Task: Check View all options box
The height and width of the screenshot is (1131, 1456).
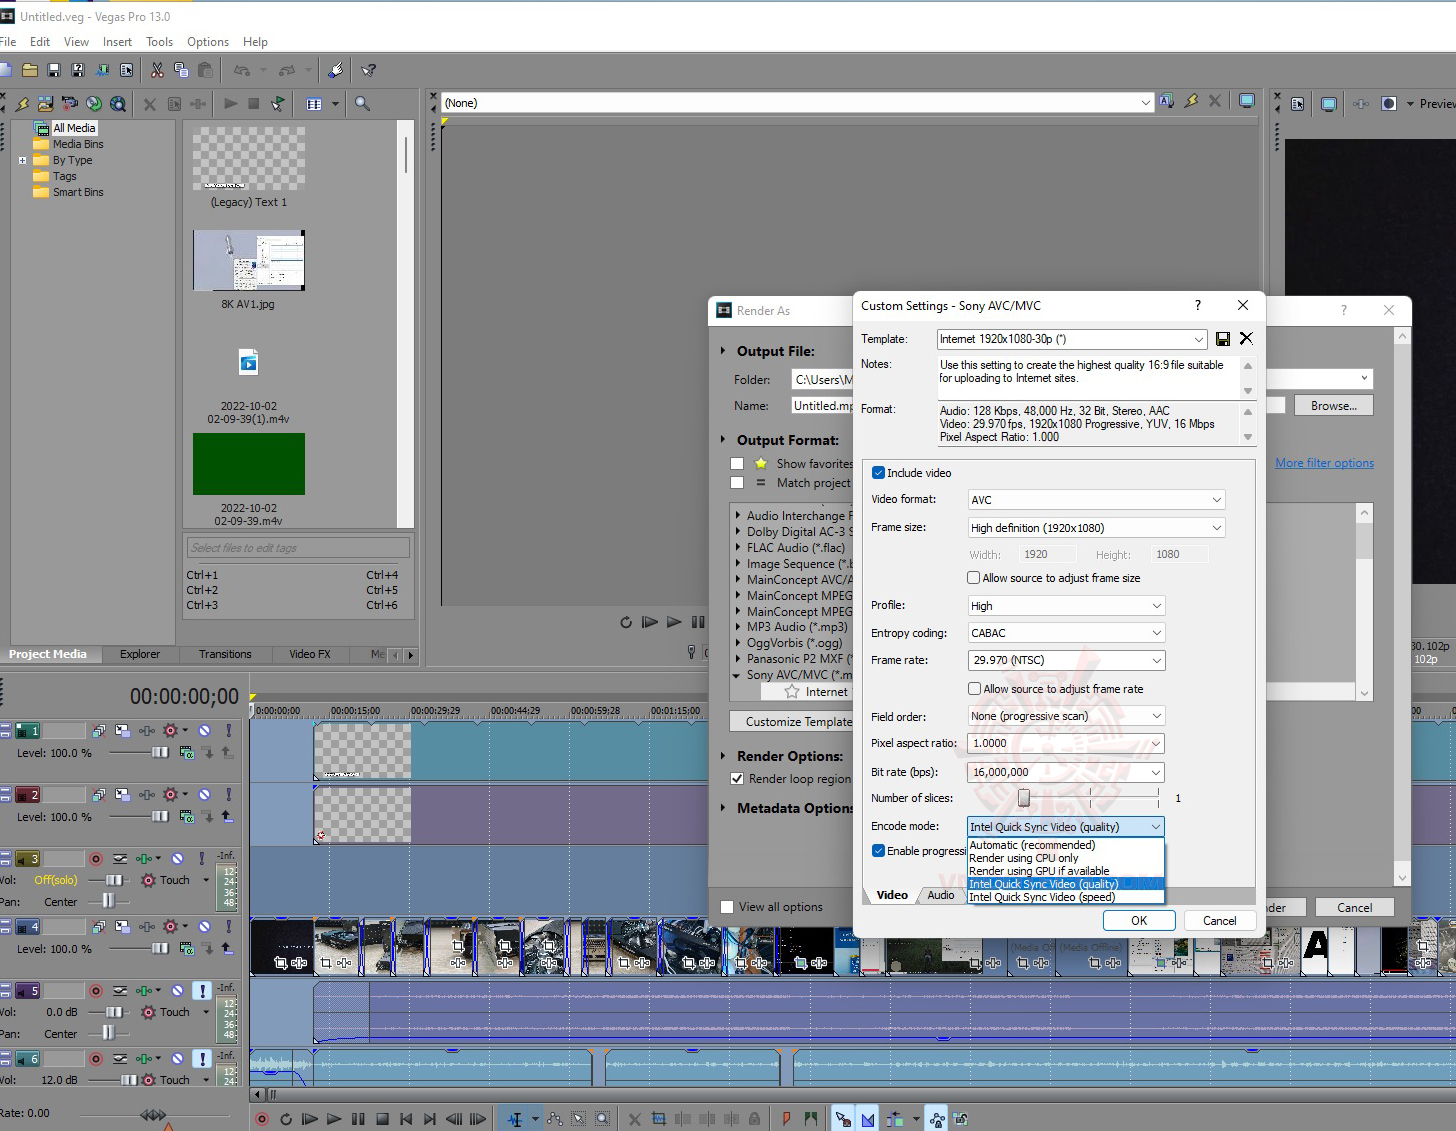Action: click(727, 907)
